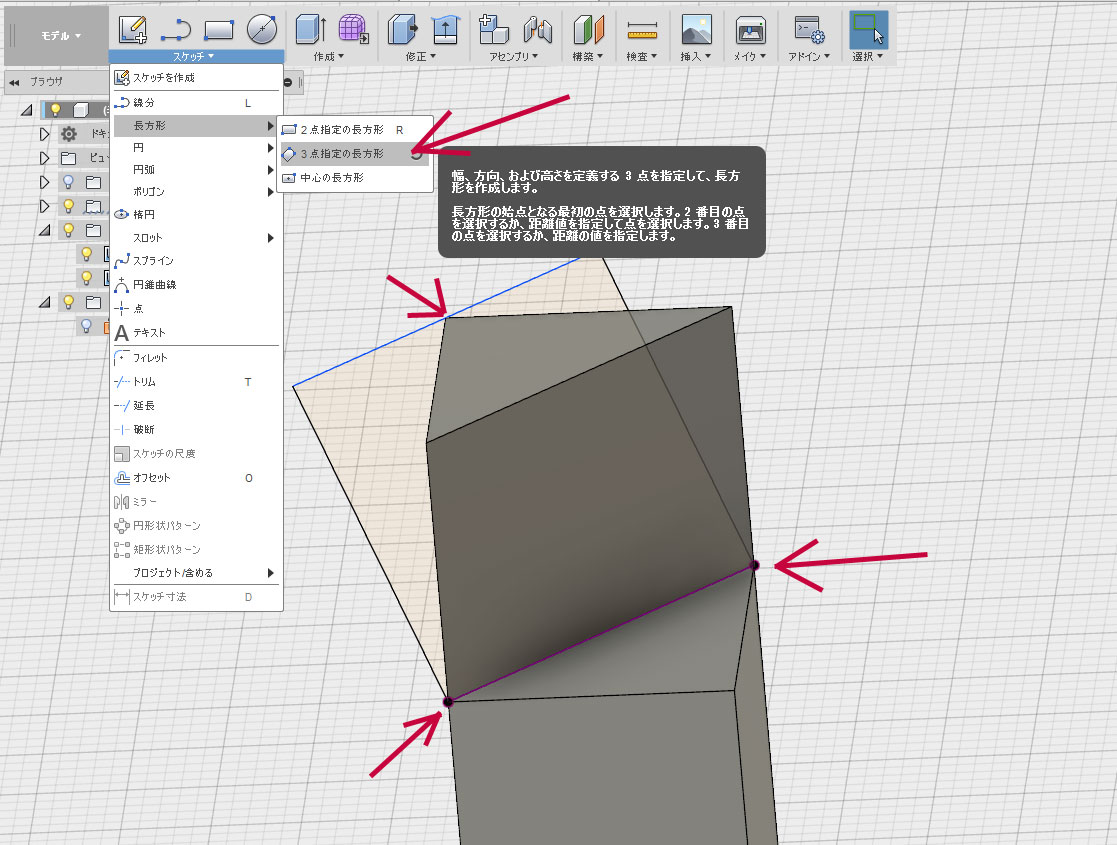Screen dimensions: 1117x845
Task: Collapse the ブラウザ panel with double arrows
Action: click(x=14, y=82)
